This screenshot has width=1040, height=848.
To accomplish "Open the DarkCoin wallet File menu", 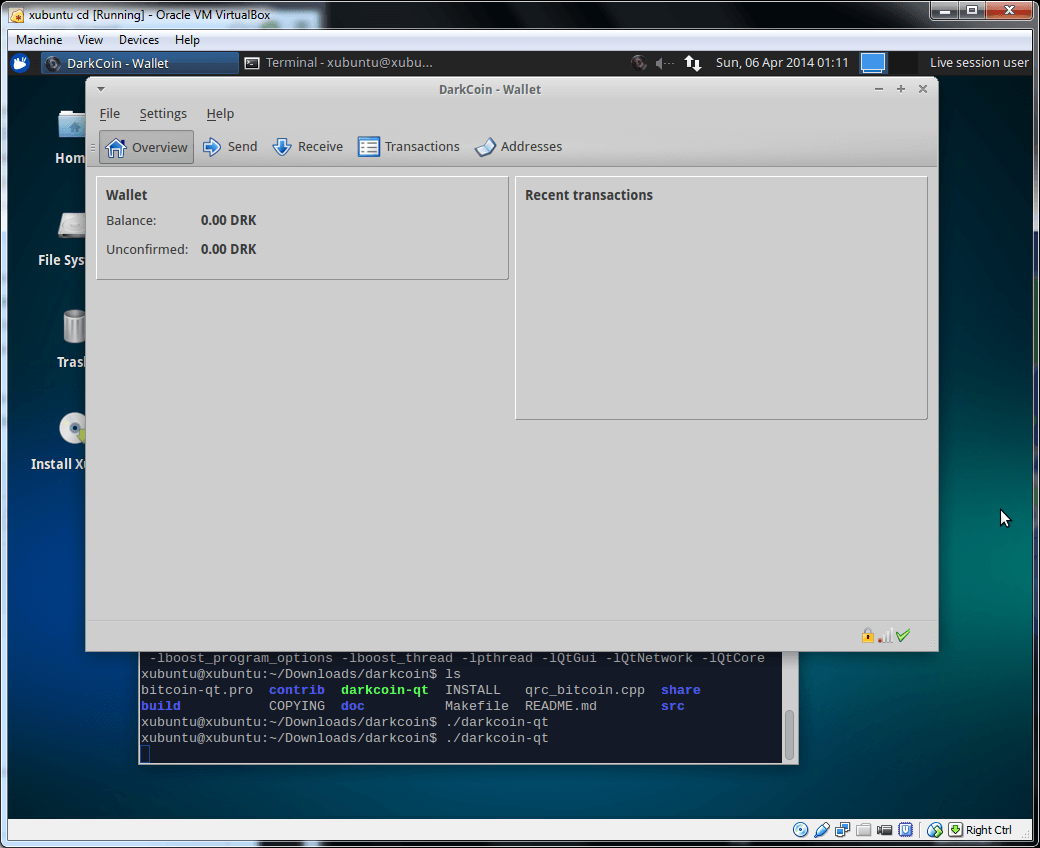I will (x=109, y=113).
